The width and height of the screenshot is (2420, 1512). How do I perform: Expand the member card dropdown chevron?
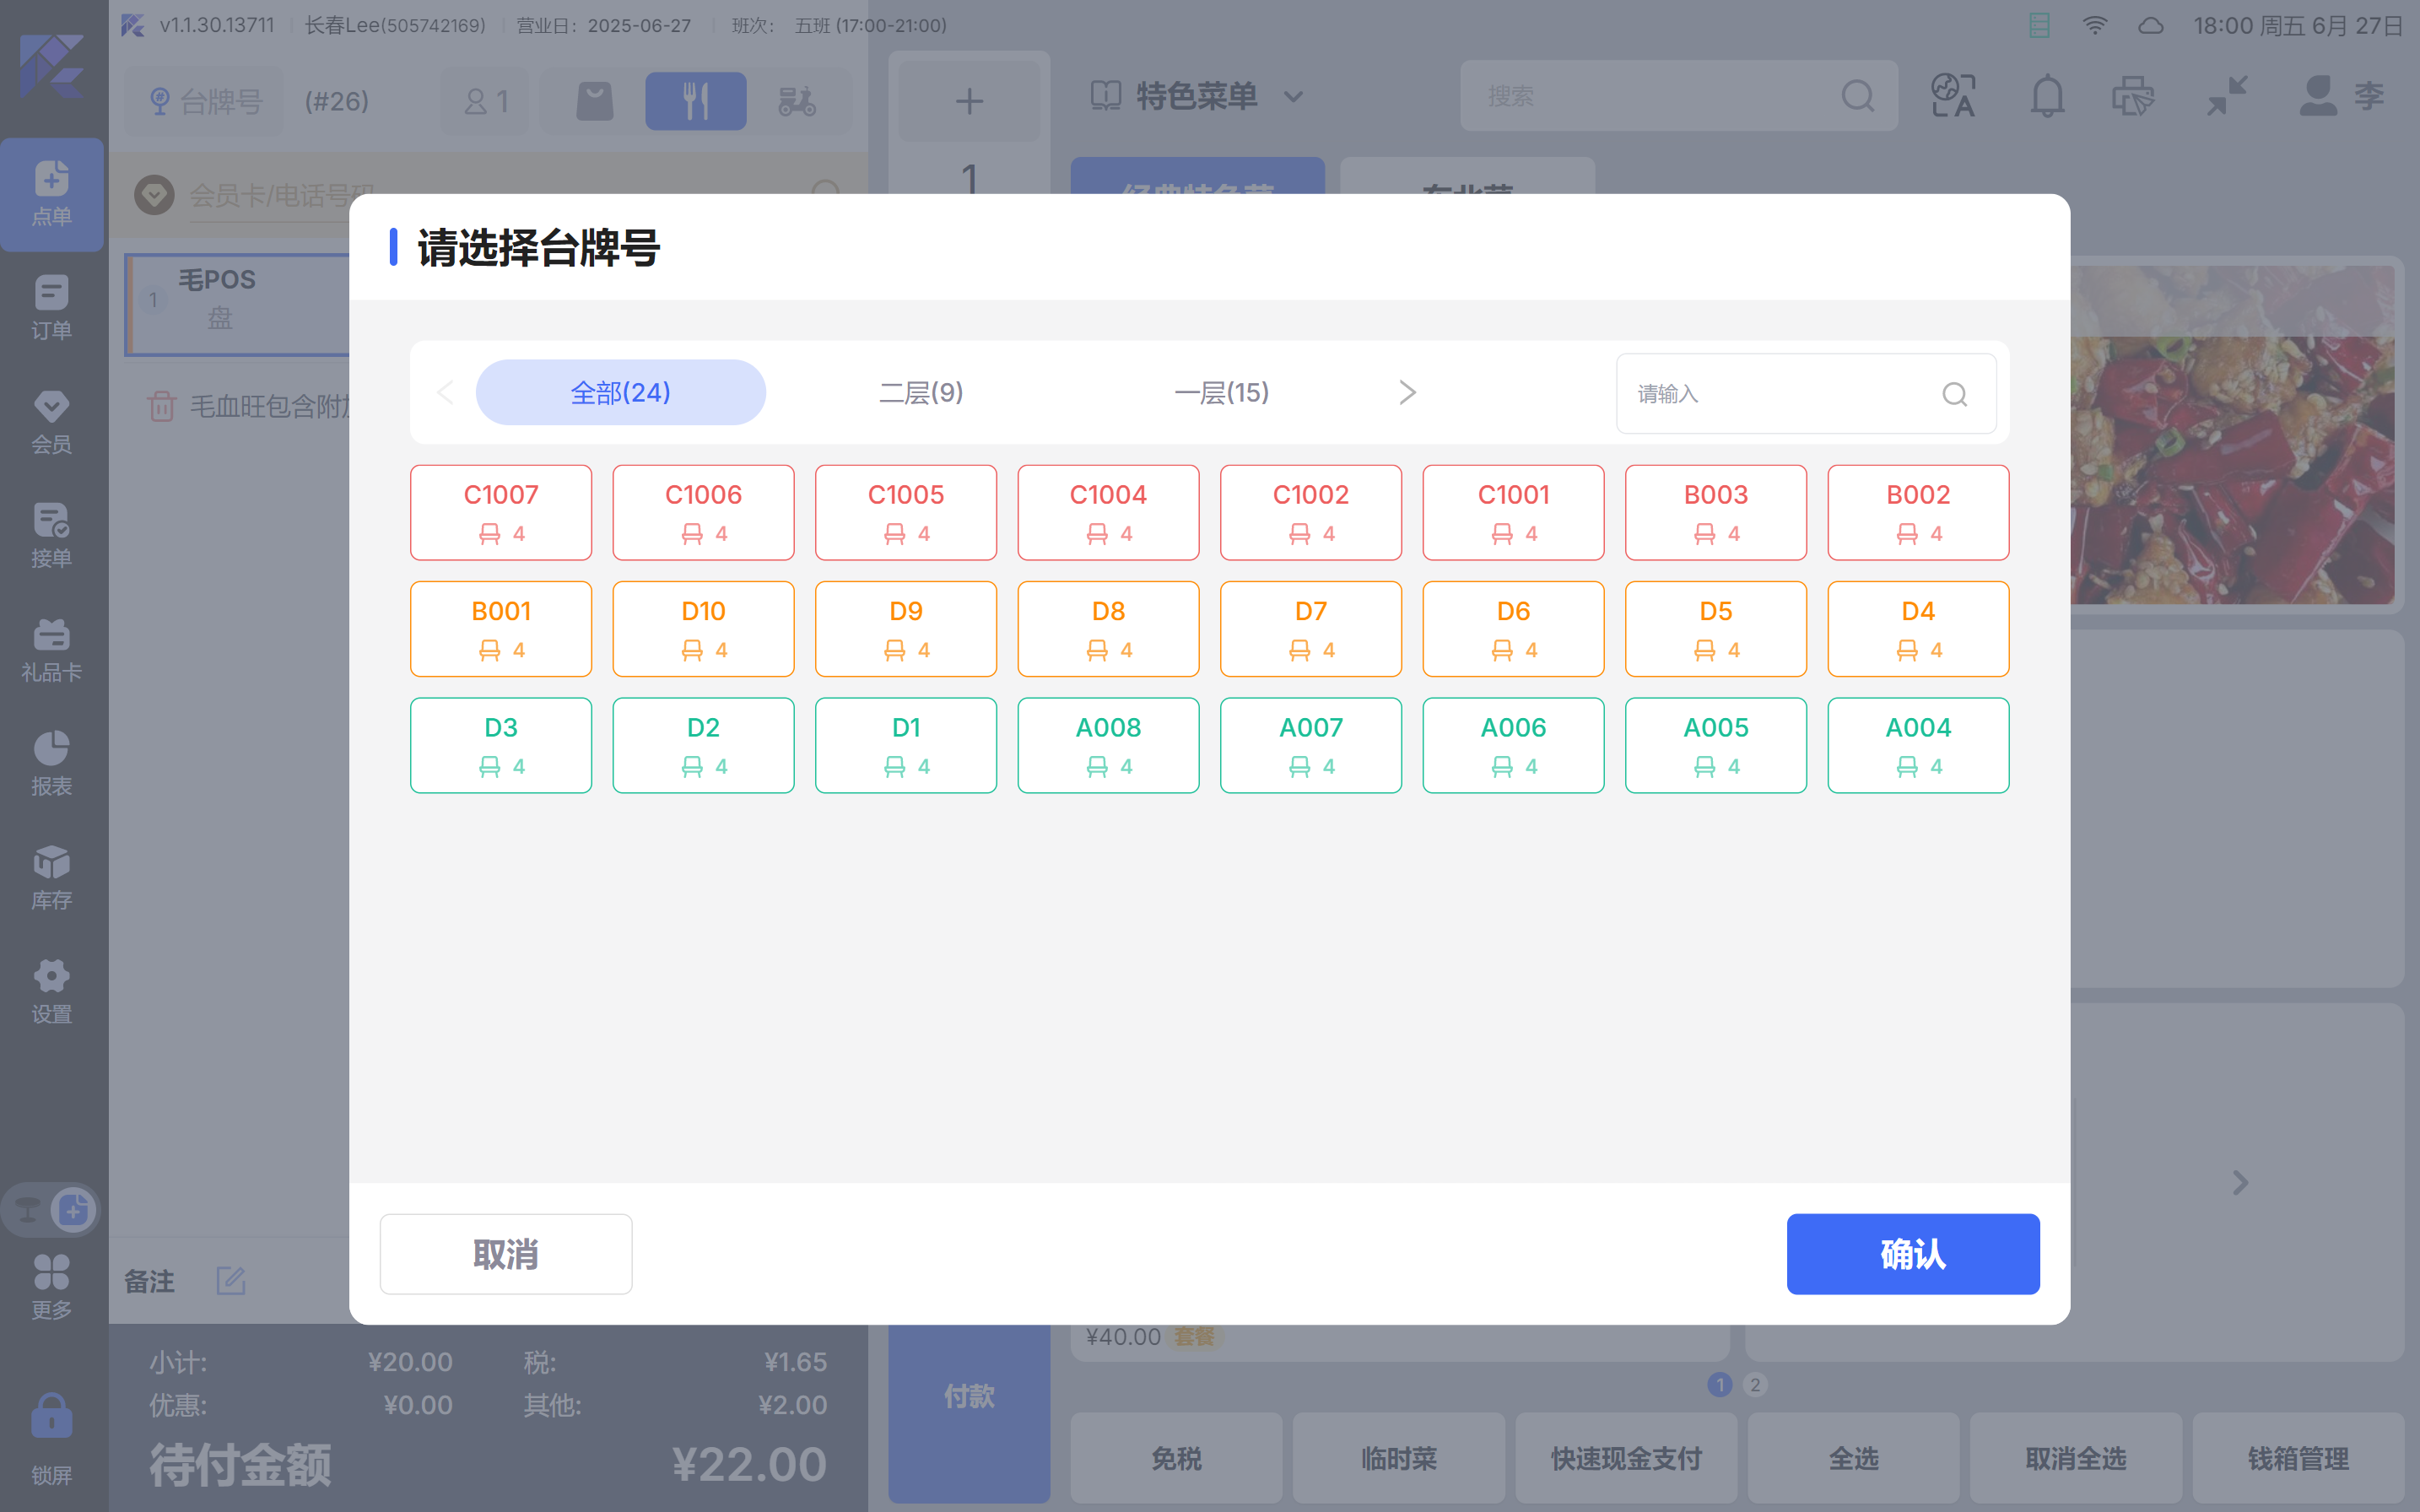[154, 194]
